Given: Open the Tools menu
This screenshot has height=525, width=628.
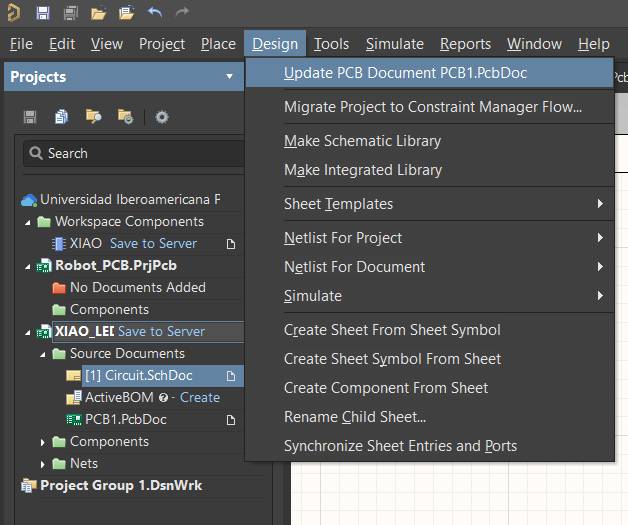Looking at the screenshot, I should coord(331,44).
